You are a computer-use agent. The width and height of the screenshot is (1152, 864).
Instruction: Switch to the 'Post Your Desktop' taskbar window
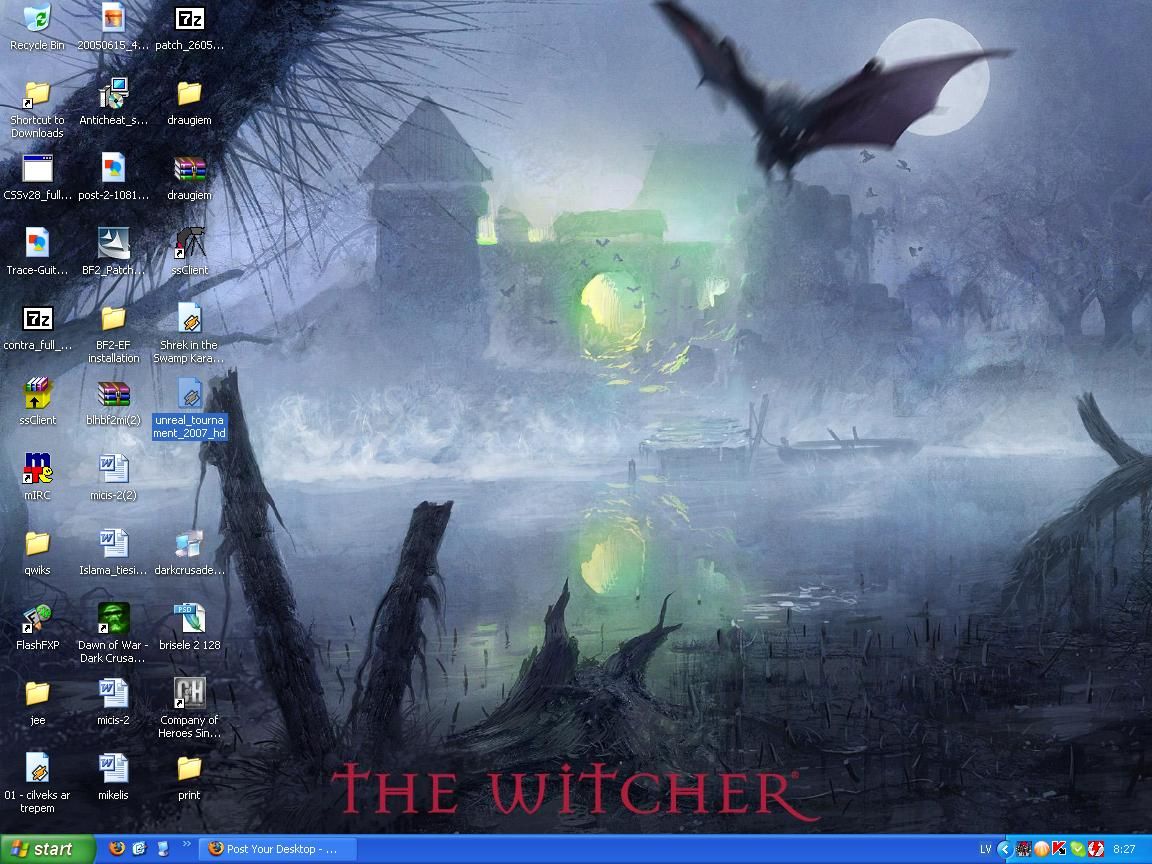tap(280, 849)
